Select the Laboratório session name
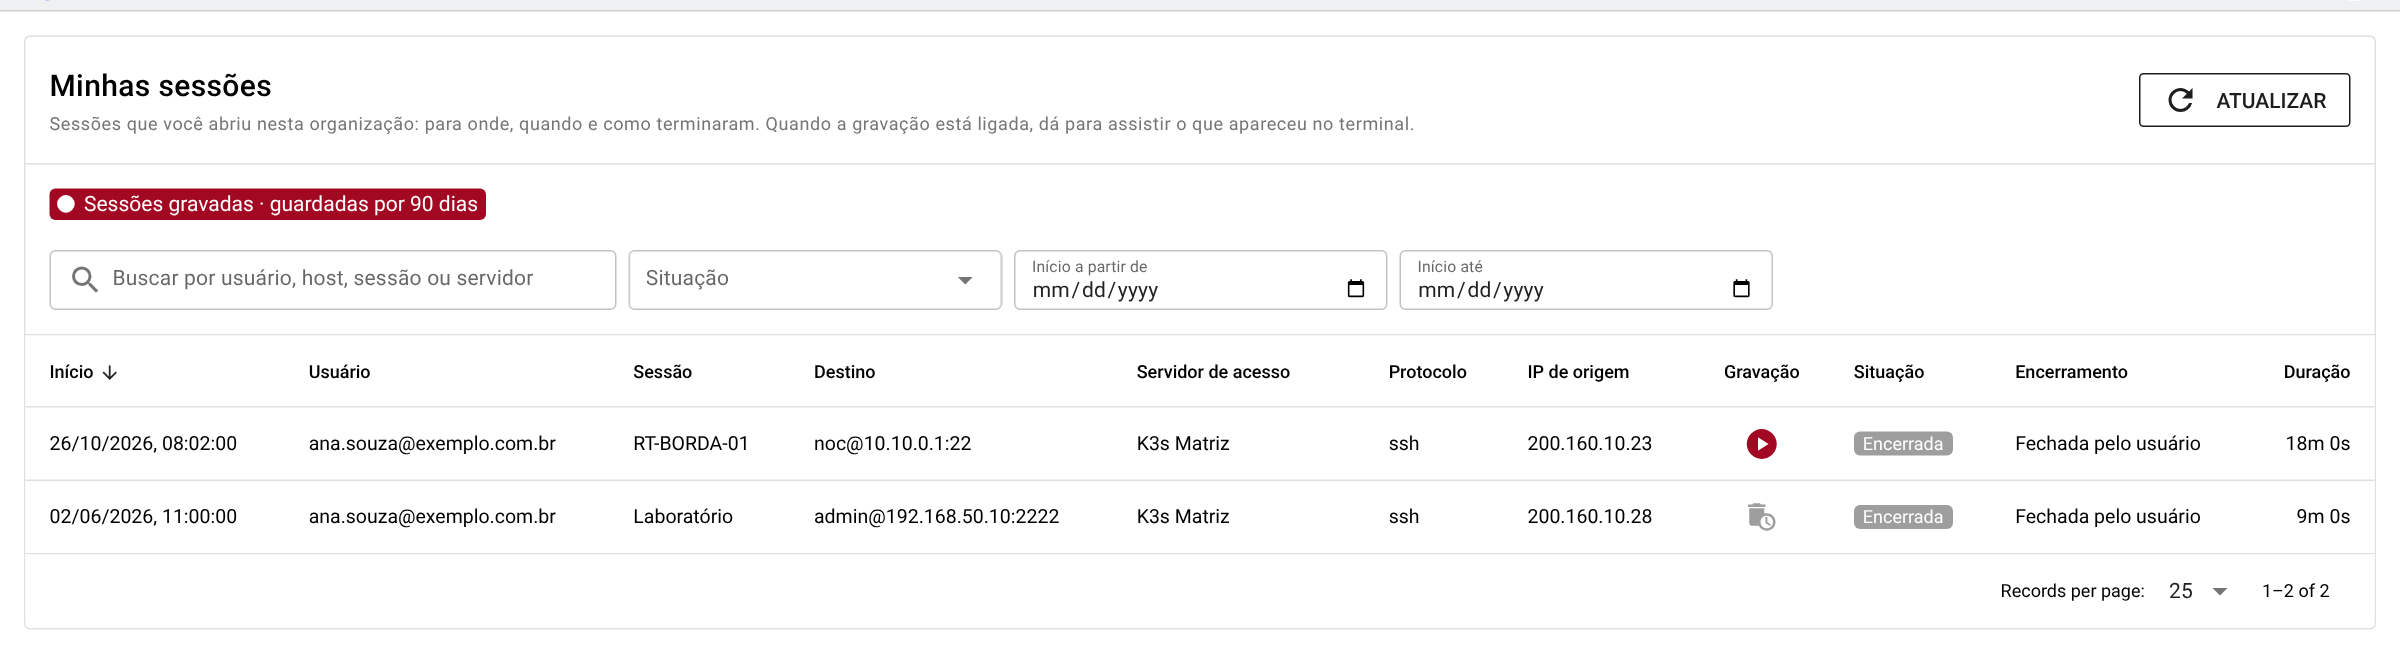Viewport: 2400px width, 665px height. click(682, 517)
